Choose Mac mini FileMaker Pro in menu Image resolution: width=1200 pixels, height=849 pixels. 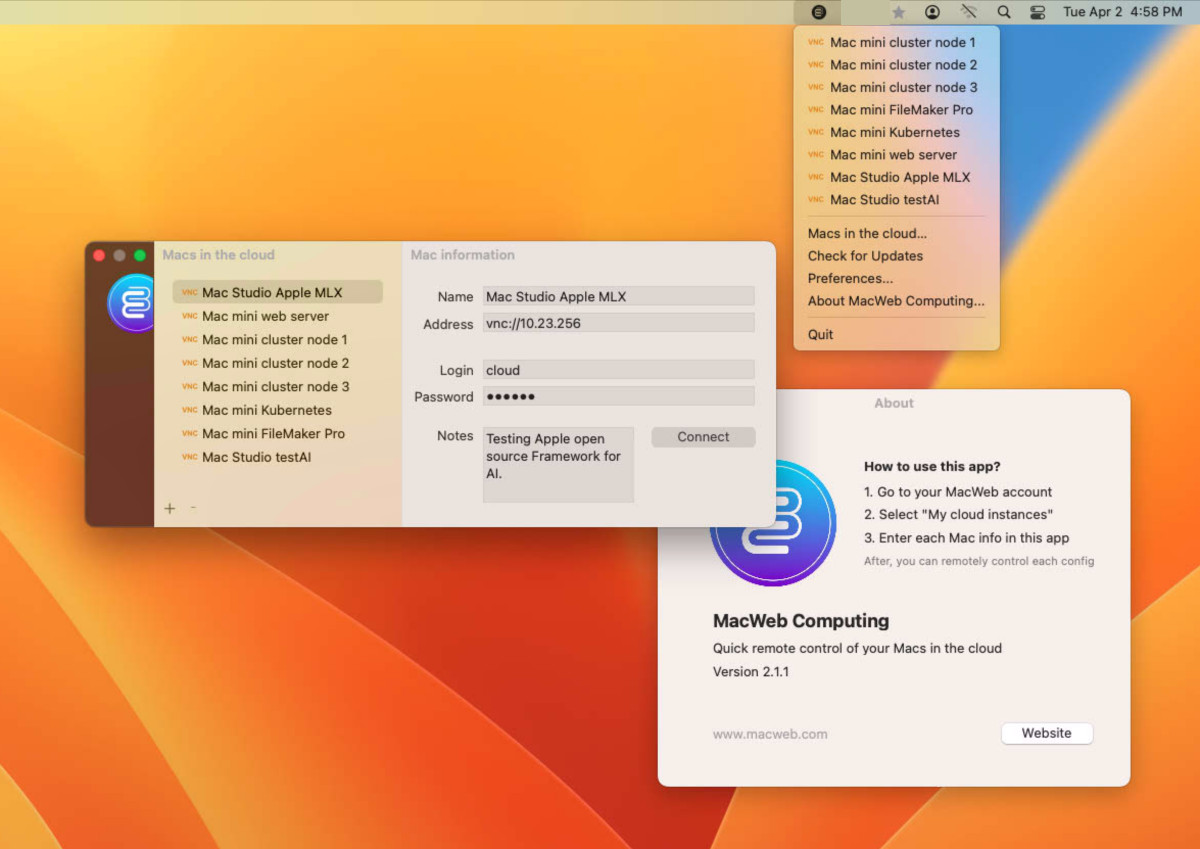pos(896,110)
